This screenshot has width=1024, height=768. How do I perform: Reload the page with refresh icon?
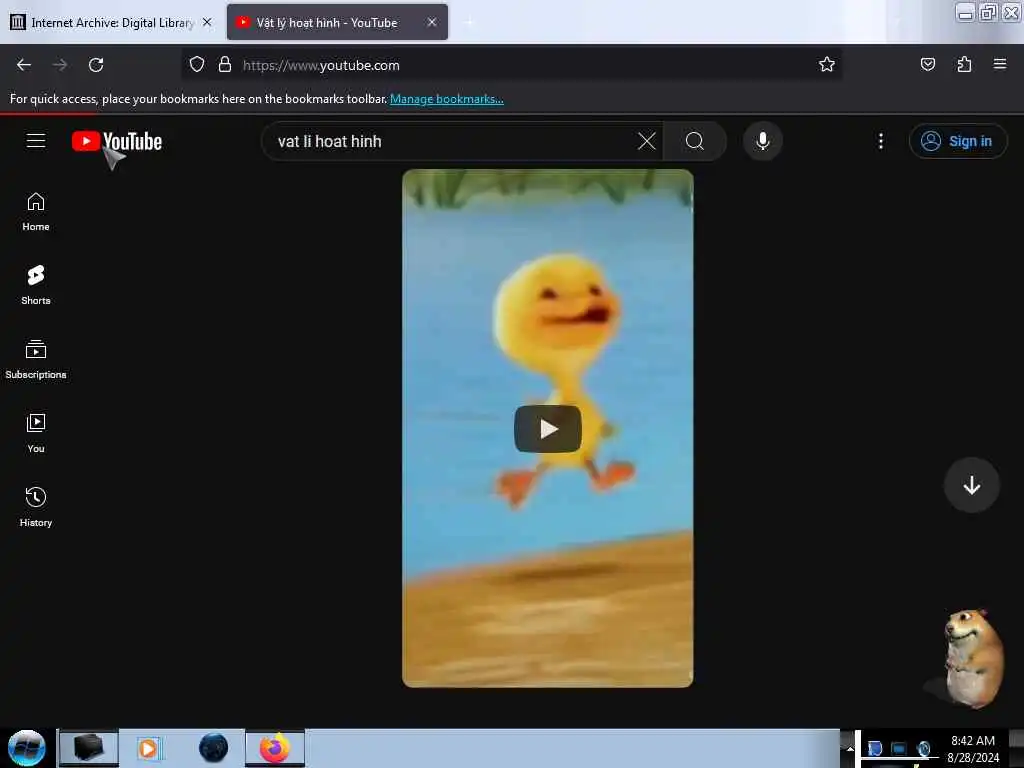tap(96, 65)
